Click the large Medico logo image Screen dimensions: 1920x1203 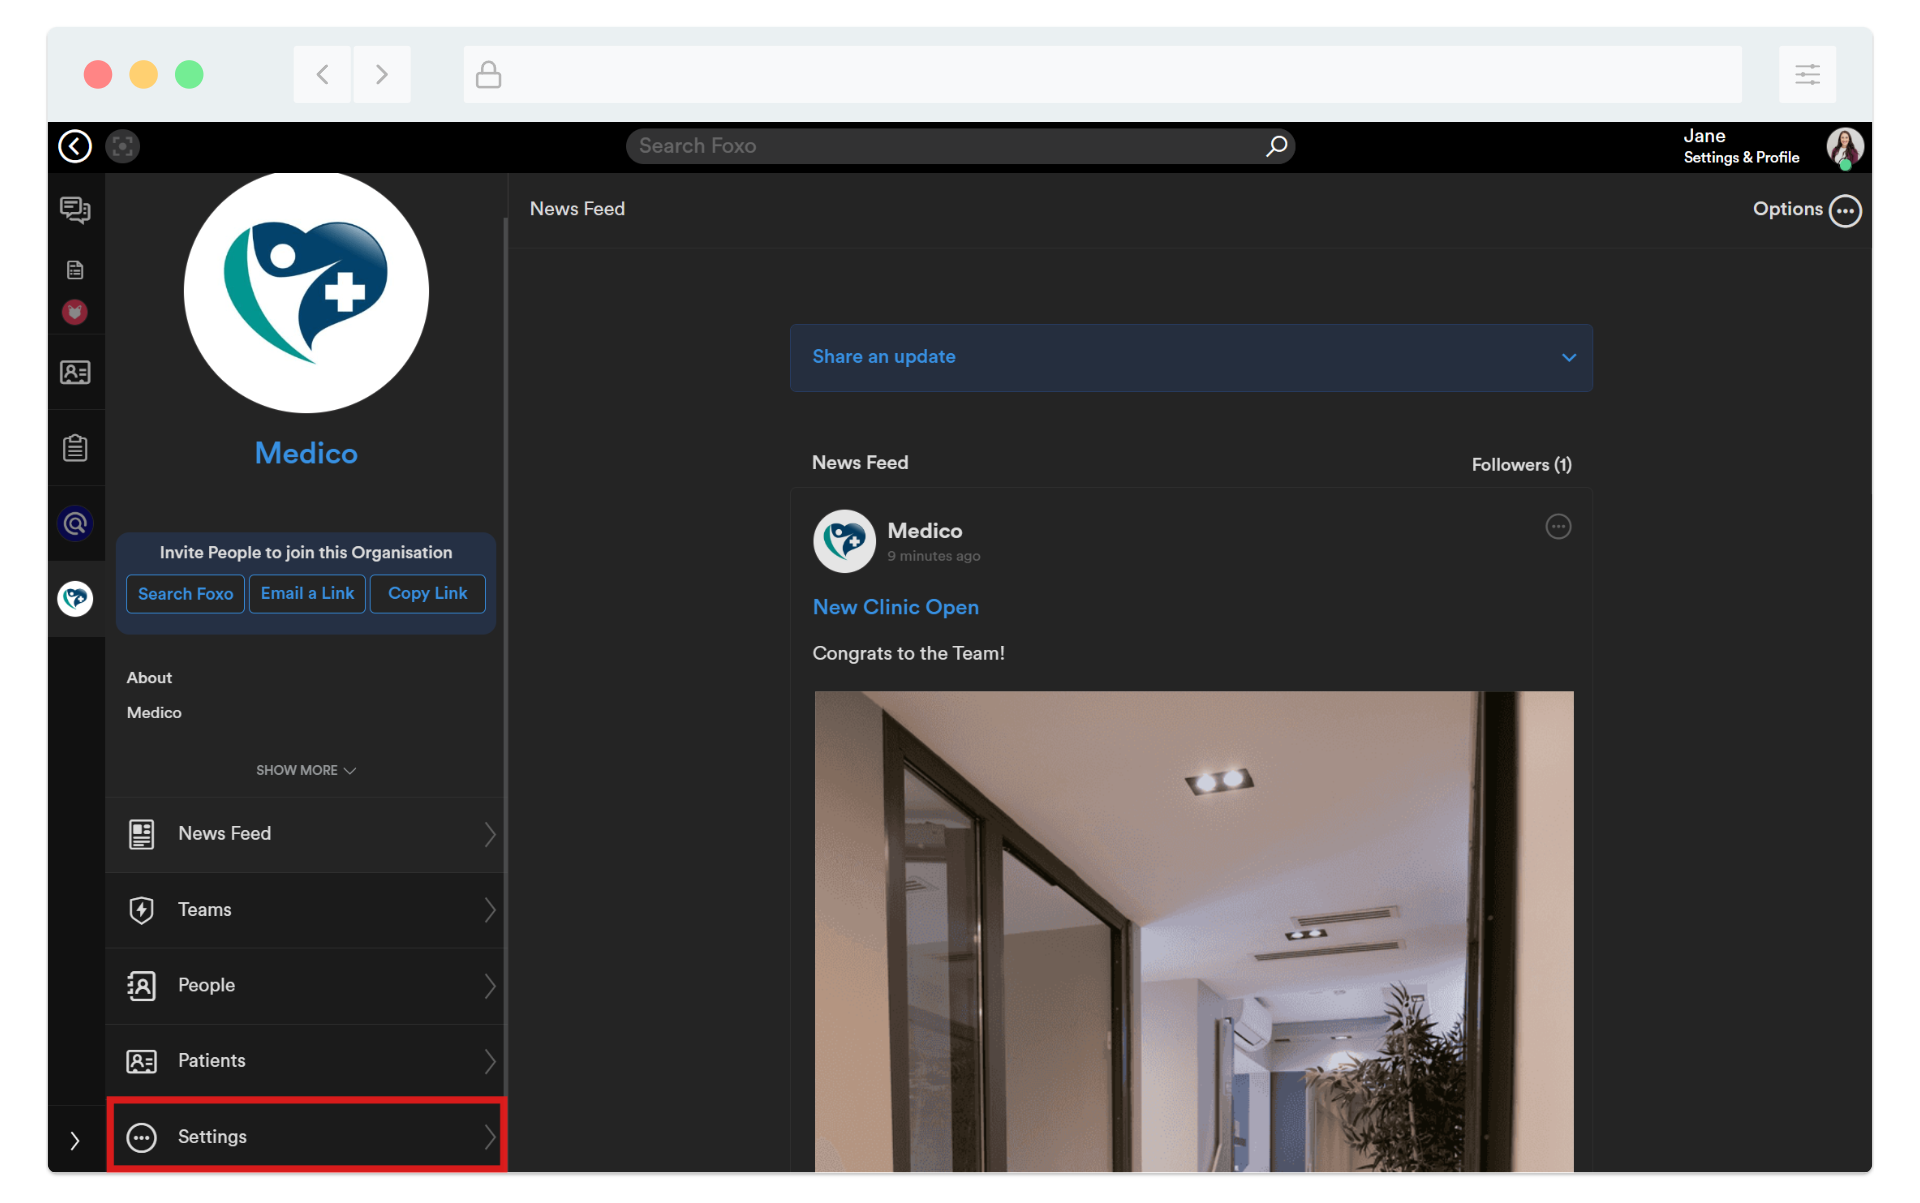tap(306, 291)
